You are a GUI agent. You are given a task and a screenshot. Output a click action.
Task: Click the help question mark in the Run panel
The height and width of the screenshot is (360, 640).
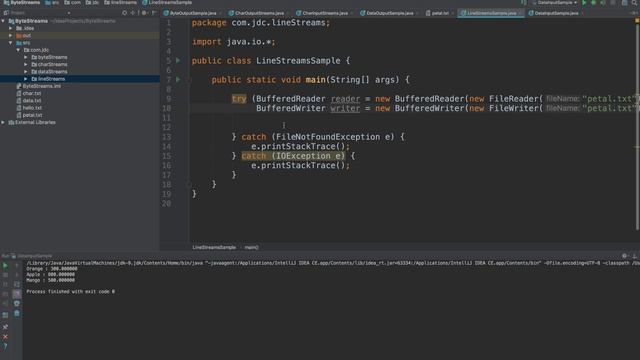coord(5,347)
